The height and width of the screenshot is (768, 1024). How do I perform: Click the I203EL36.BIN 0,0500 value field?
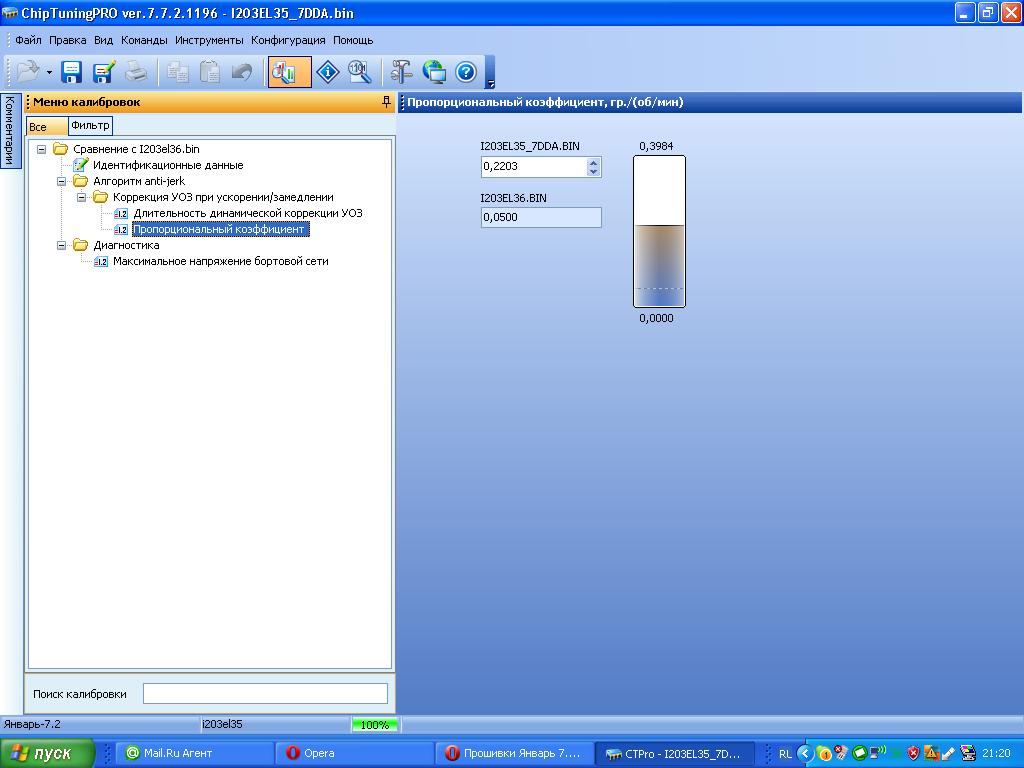point(541,217)
